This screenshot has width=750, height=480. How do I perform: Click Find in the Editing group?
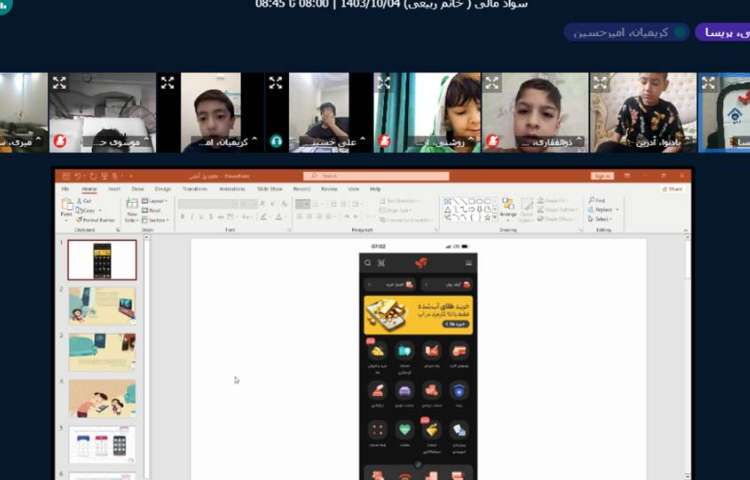597,200
